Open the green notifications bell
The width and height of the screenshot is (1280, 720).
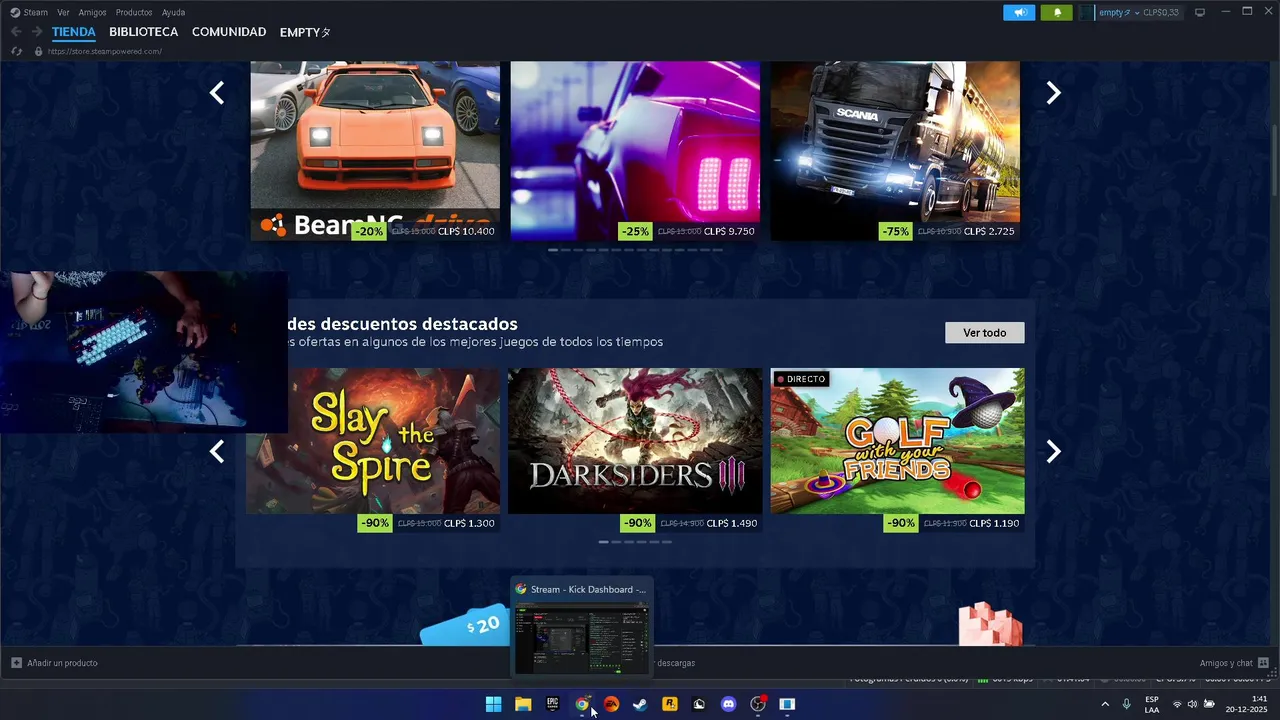(1057, 12)
